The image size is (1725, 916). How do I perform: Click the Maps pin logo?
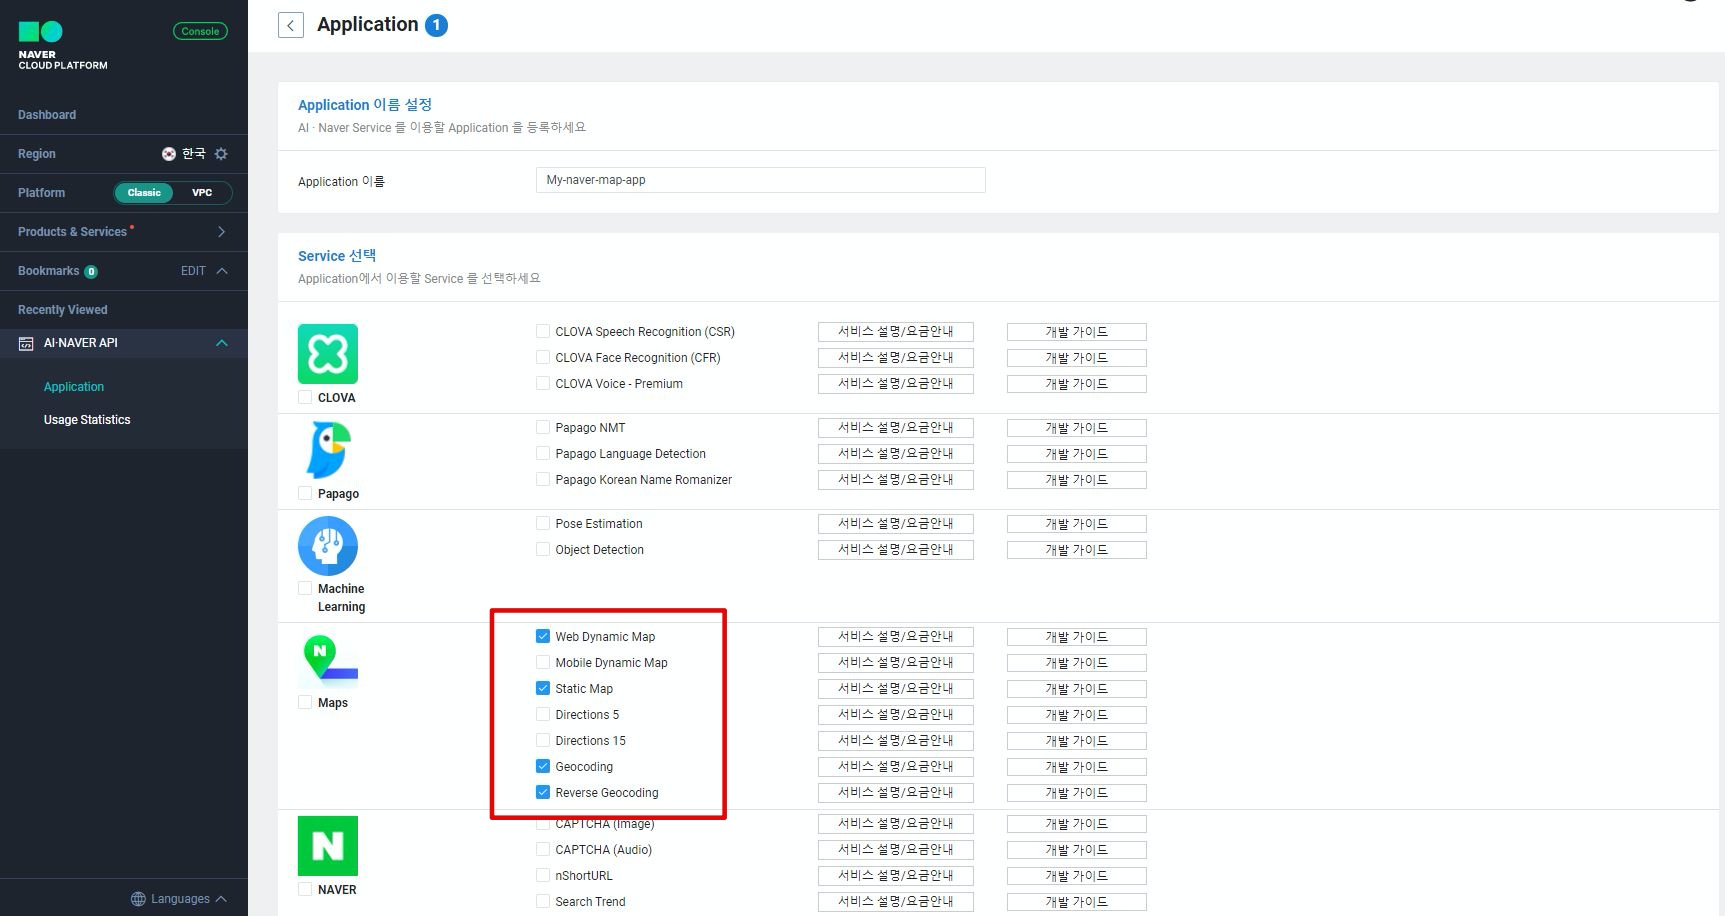pos(329,660)
